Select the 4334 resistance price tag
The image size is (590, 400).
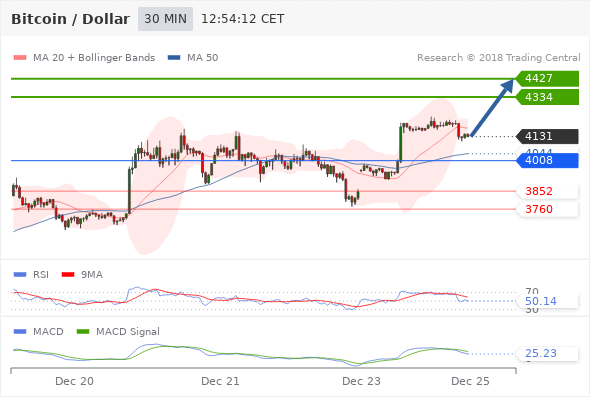[547, 97]
